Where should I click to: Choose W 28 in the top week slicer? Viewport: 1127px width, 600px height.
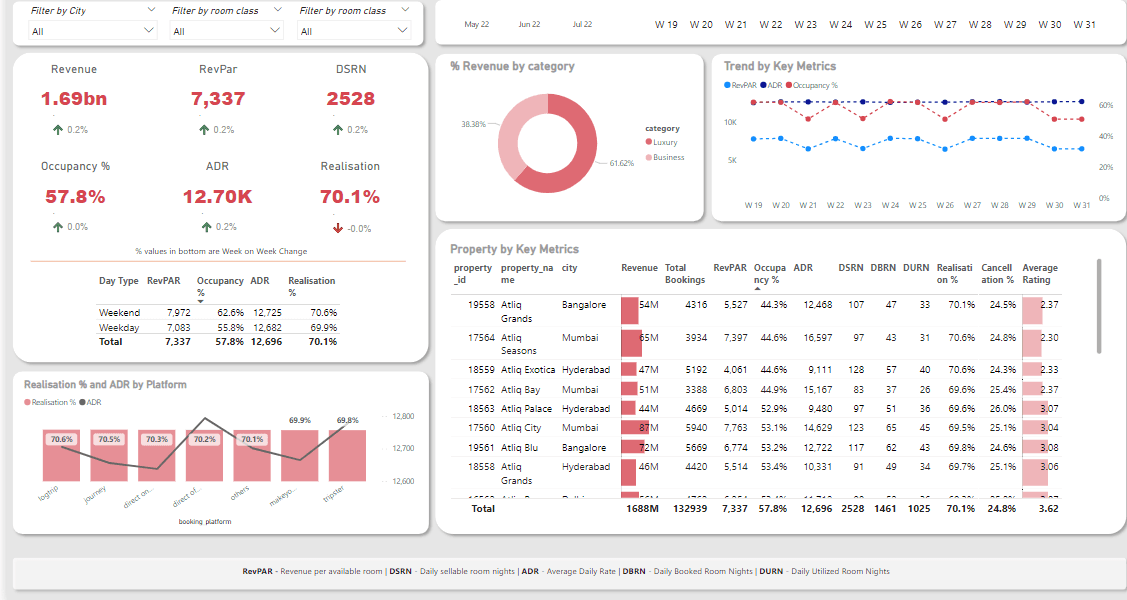click(x=980, y=24)
